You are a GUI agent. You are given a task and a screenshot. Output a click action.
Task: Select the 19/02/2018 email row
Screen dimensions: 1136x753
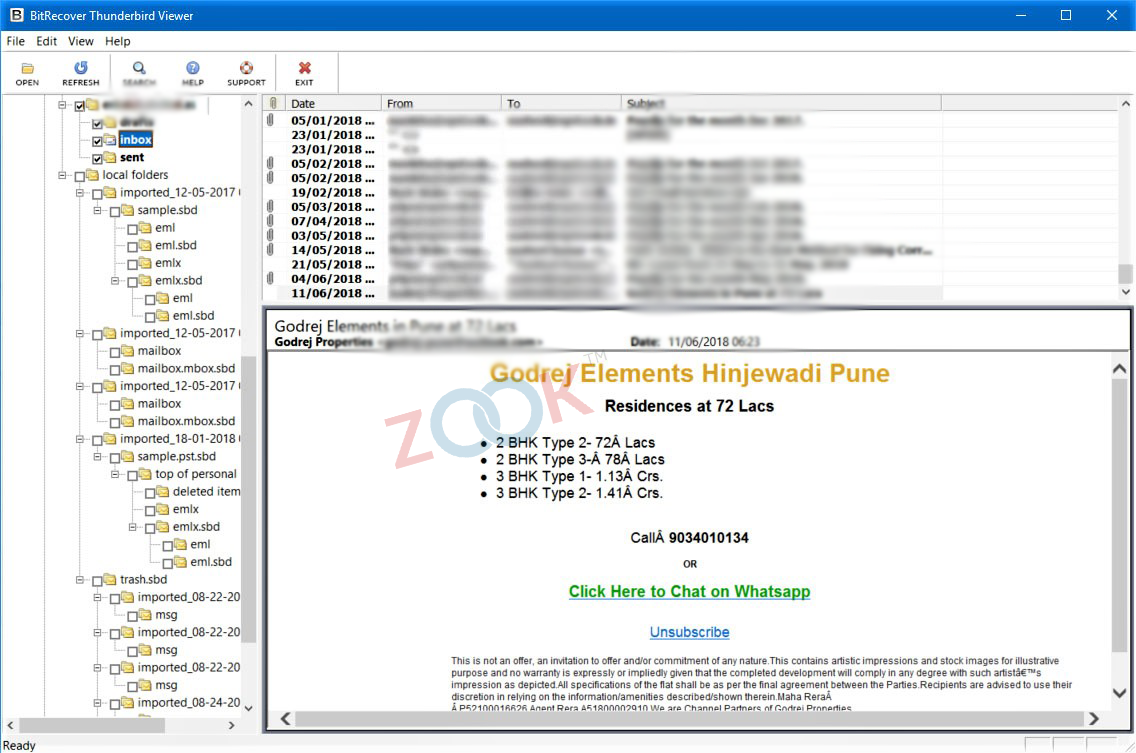tap(601, 192)
